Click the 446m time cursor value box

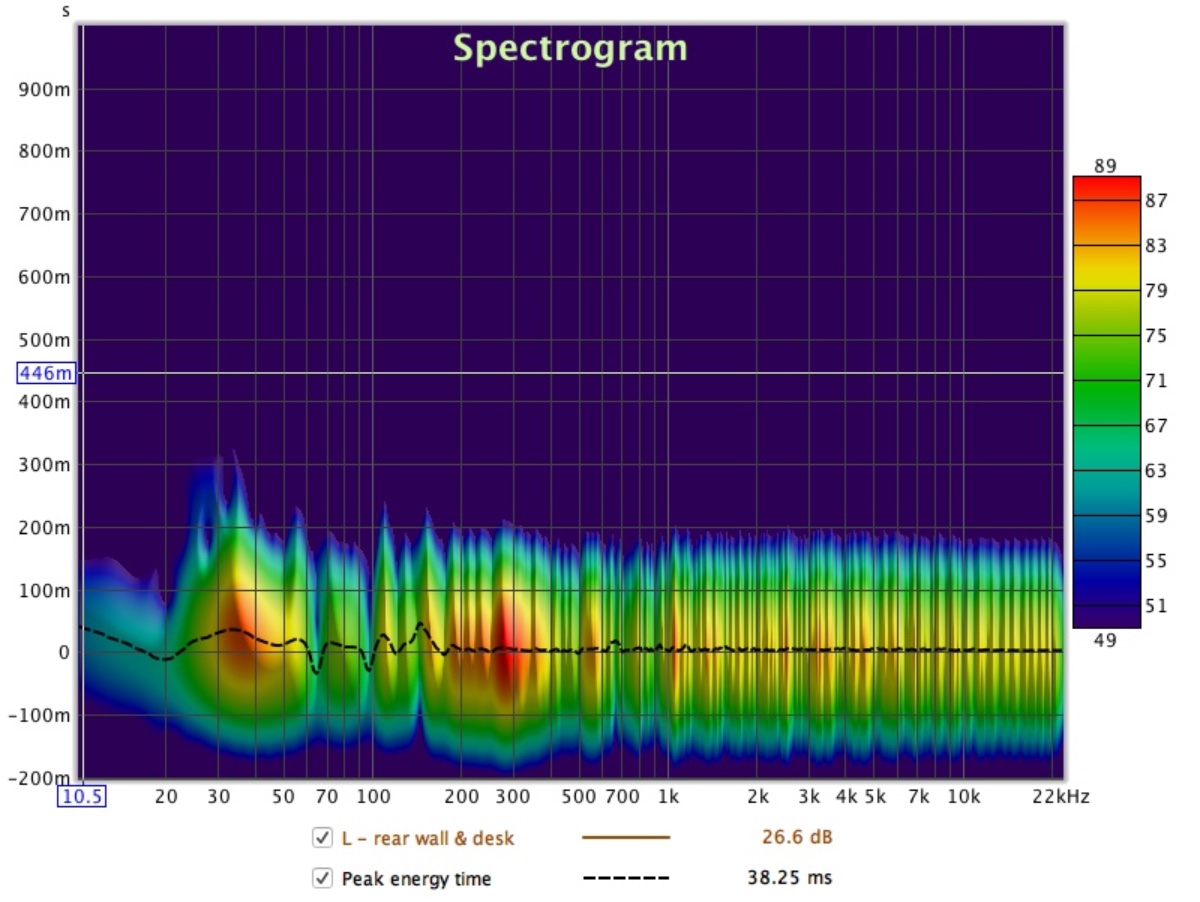(46, 374)
